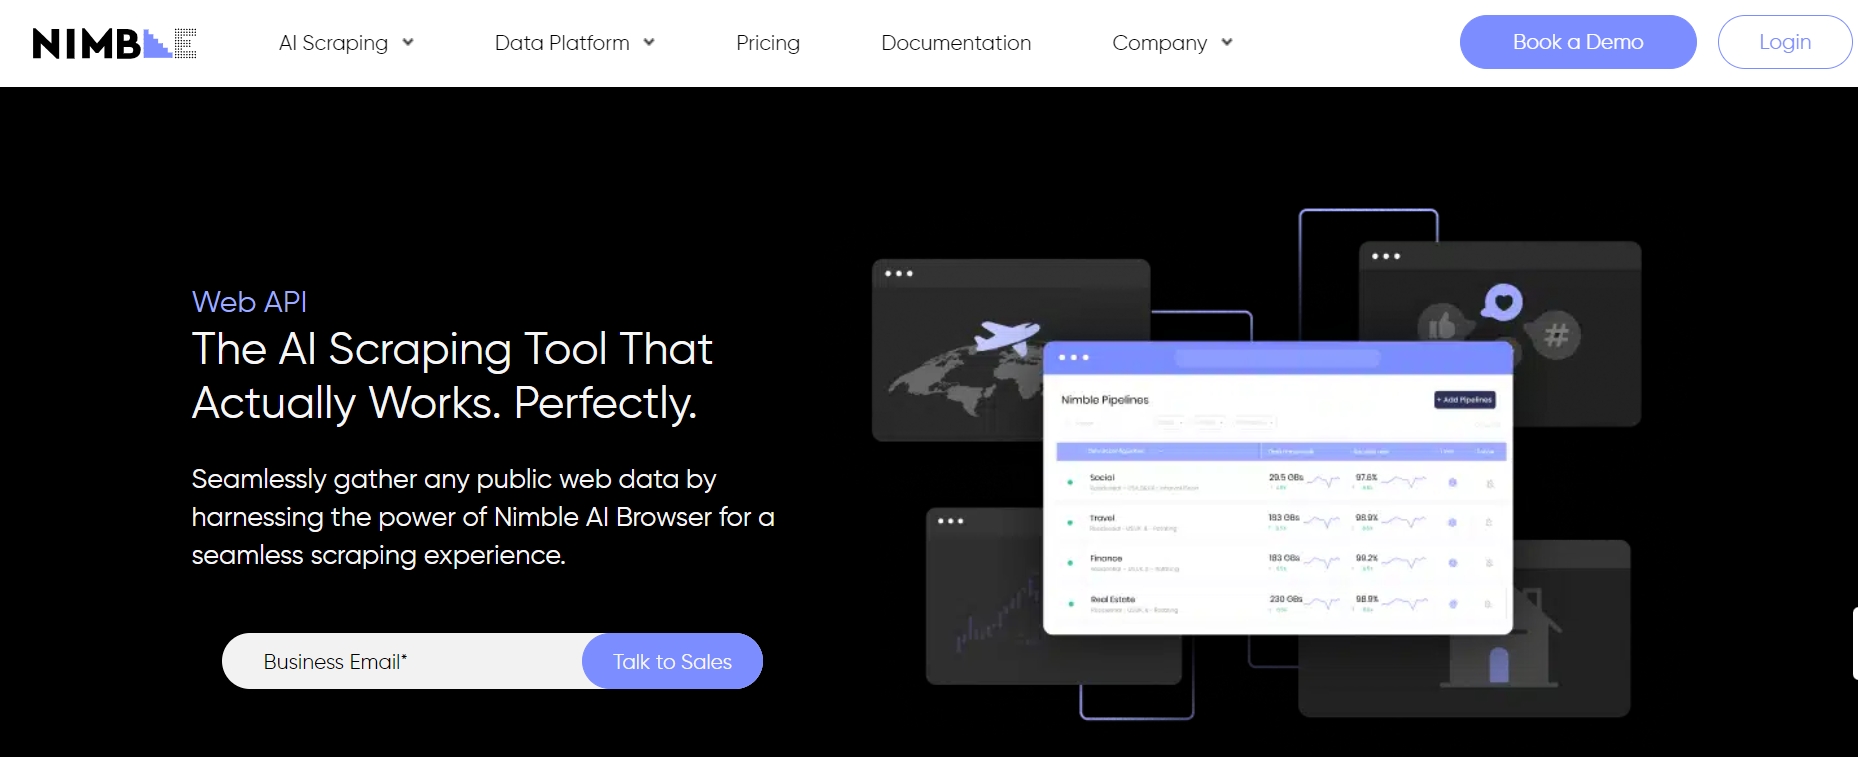The width and height of the screenshot is (1858, 757).
Task: Open the Documentation link
Action: 956,43
